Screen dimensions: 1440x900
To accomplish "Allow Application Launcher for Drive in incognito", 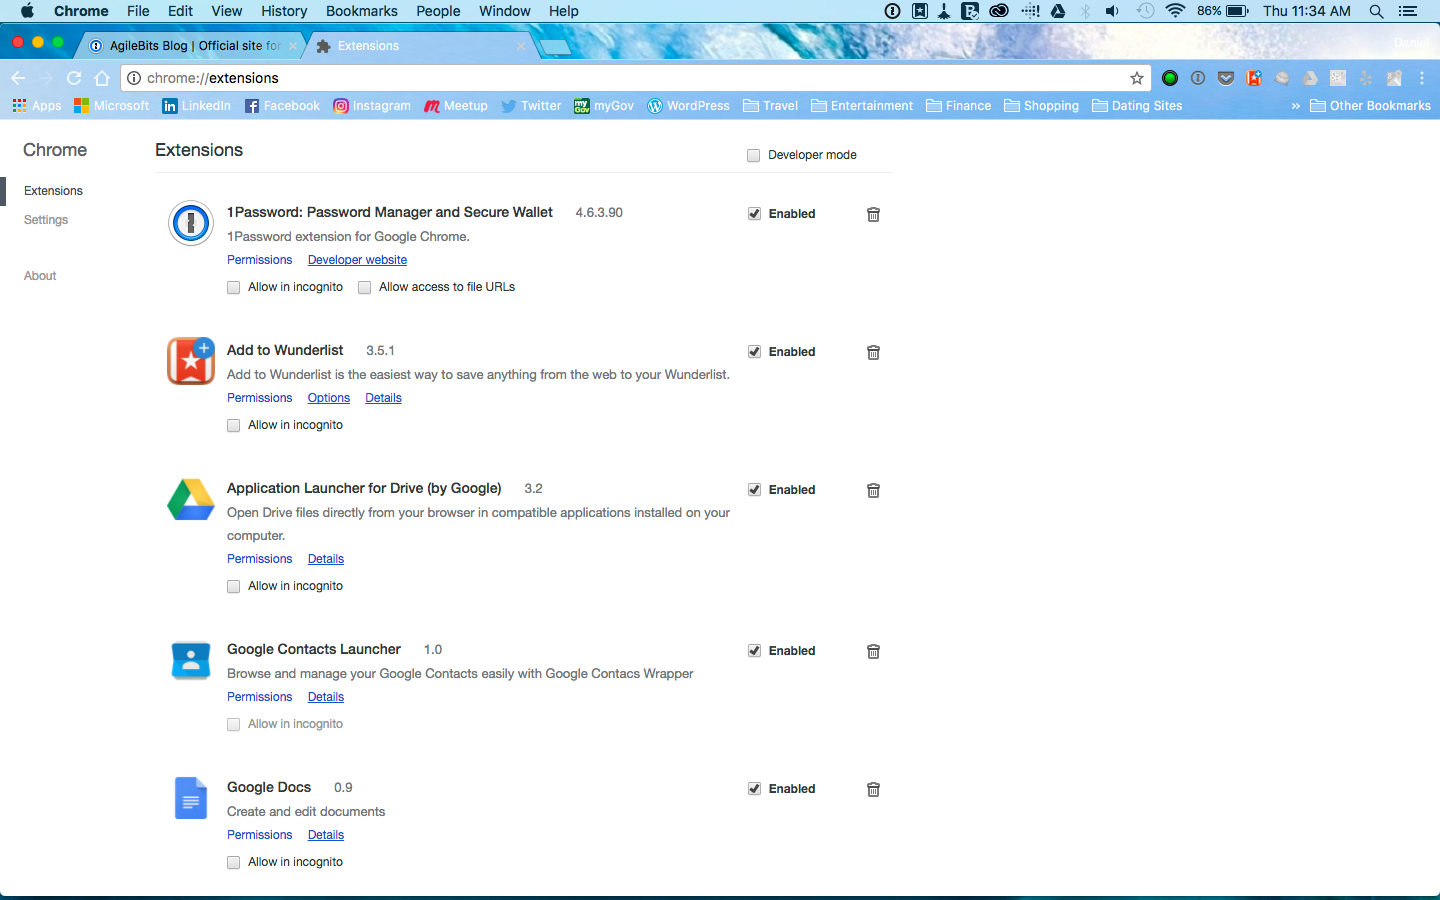I will click(233, 586).
